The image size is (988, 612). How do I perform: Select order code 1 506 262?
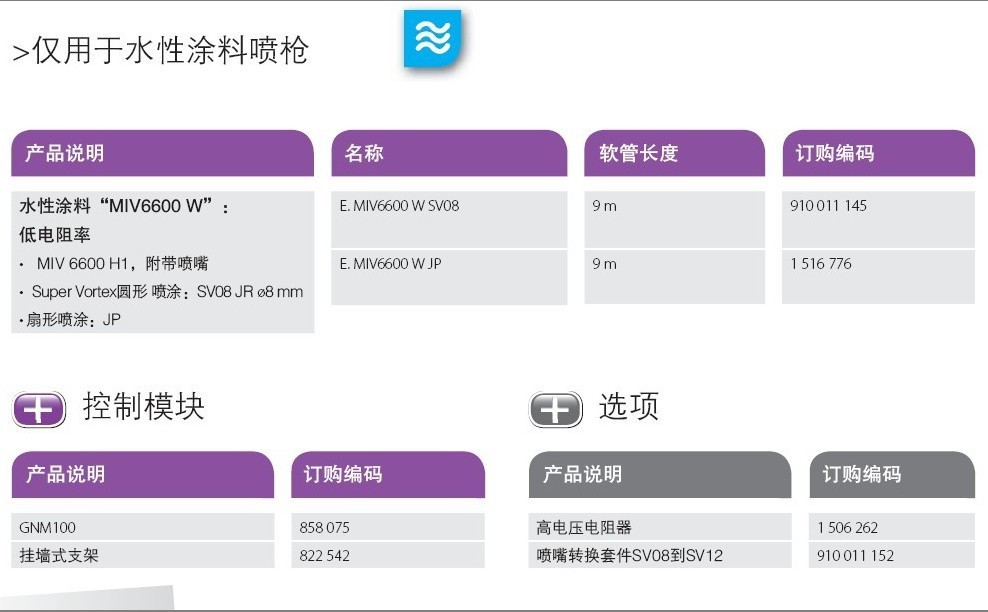point(847,527)
